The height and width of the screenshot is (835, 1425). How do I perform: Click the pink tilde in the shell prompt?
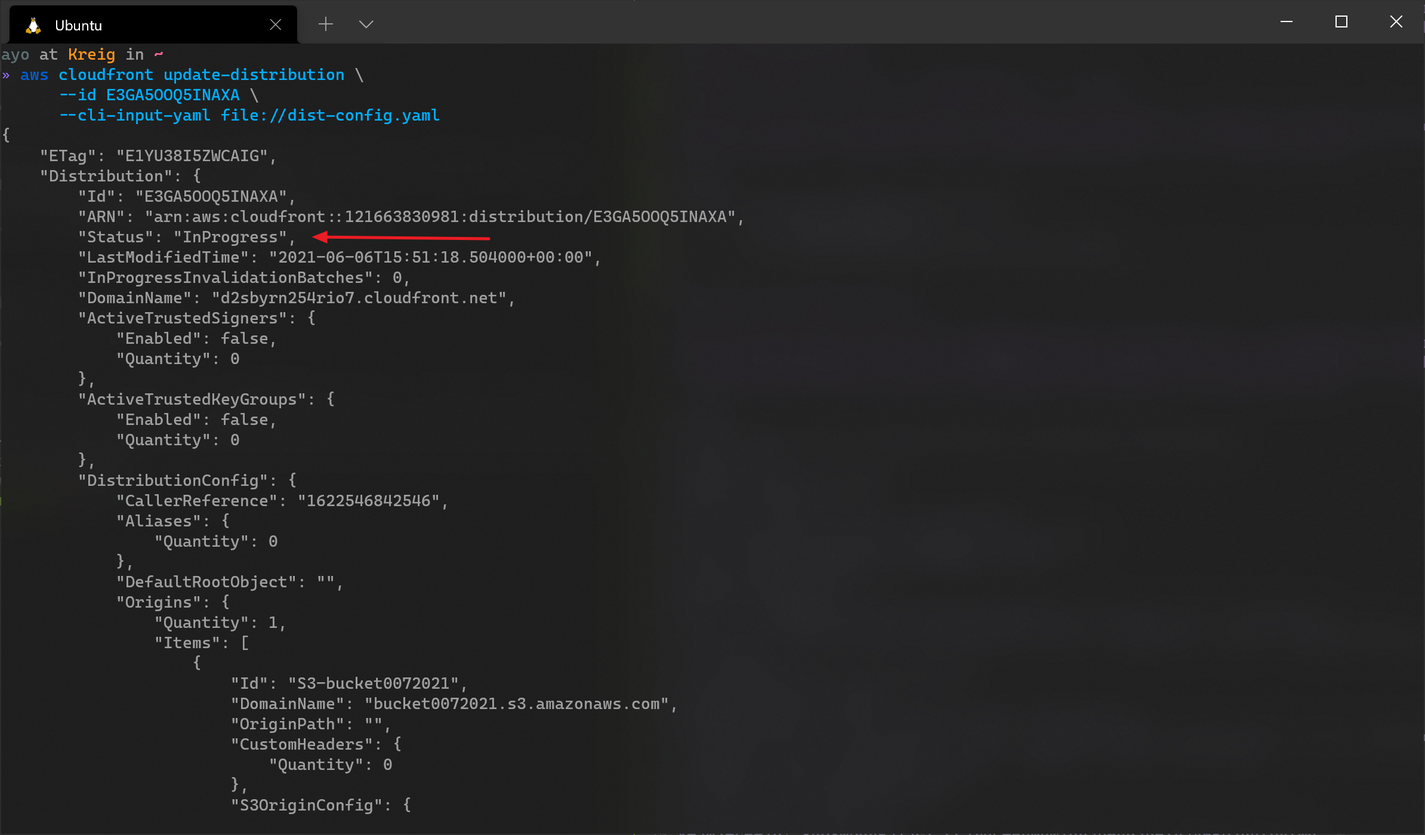[x=157, y=54]
